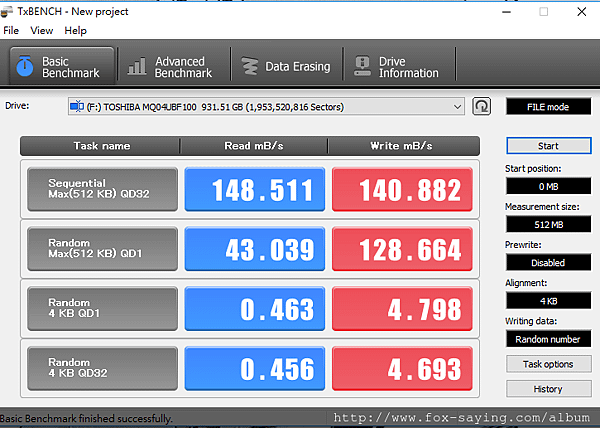Click the drive icon beside F: TOSHIBA
600x428 pixels.
coord(77,106)
